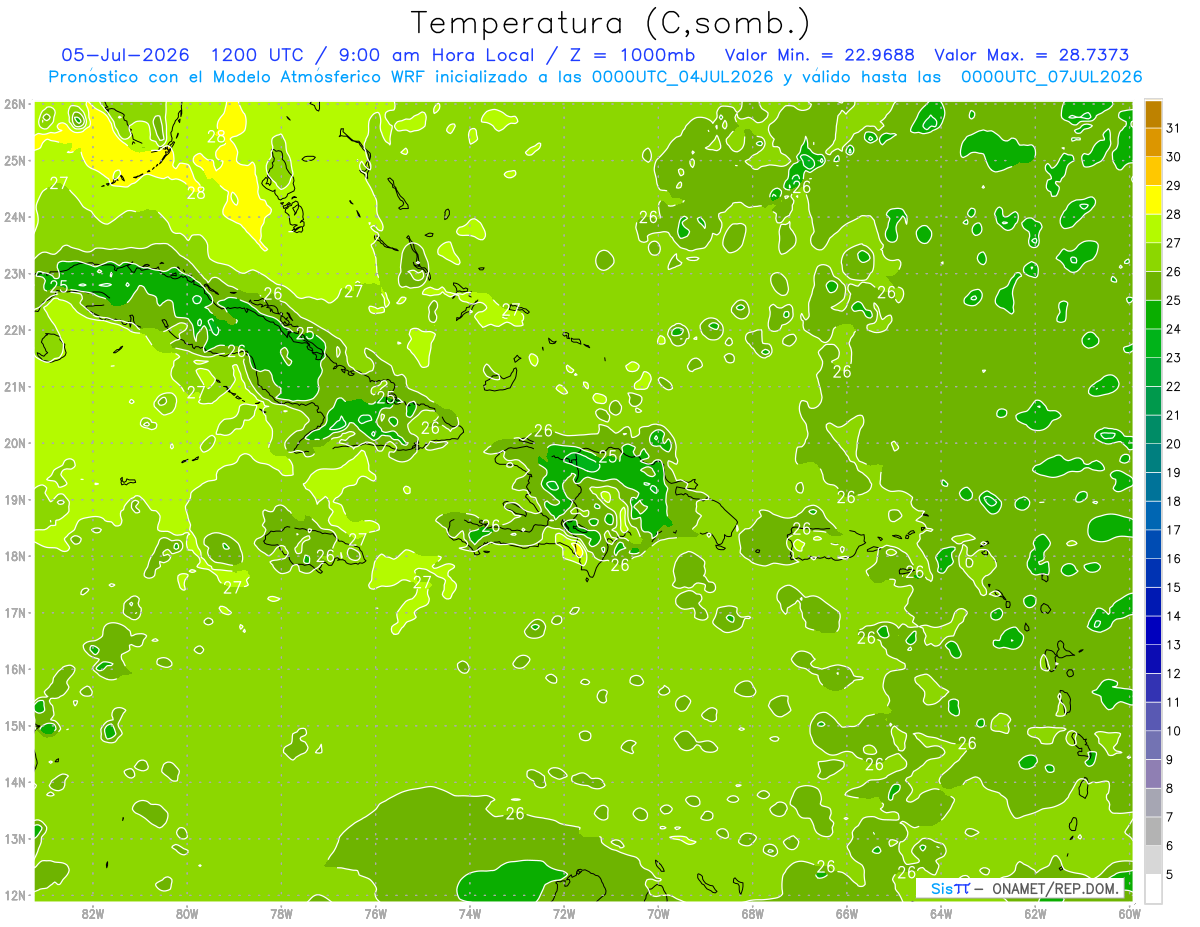Click the "17N" latitude axis label
The image size is (1200, 927).
(14, 612)
